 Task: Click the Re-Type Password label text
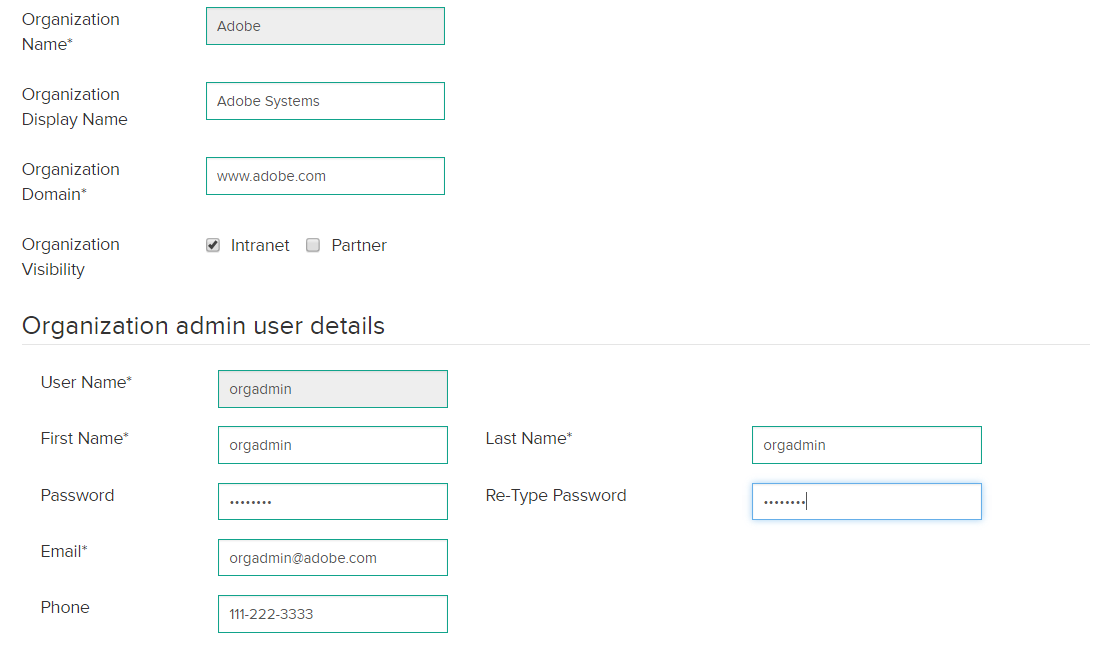click(556, 495)
